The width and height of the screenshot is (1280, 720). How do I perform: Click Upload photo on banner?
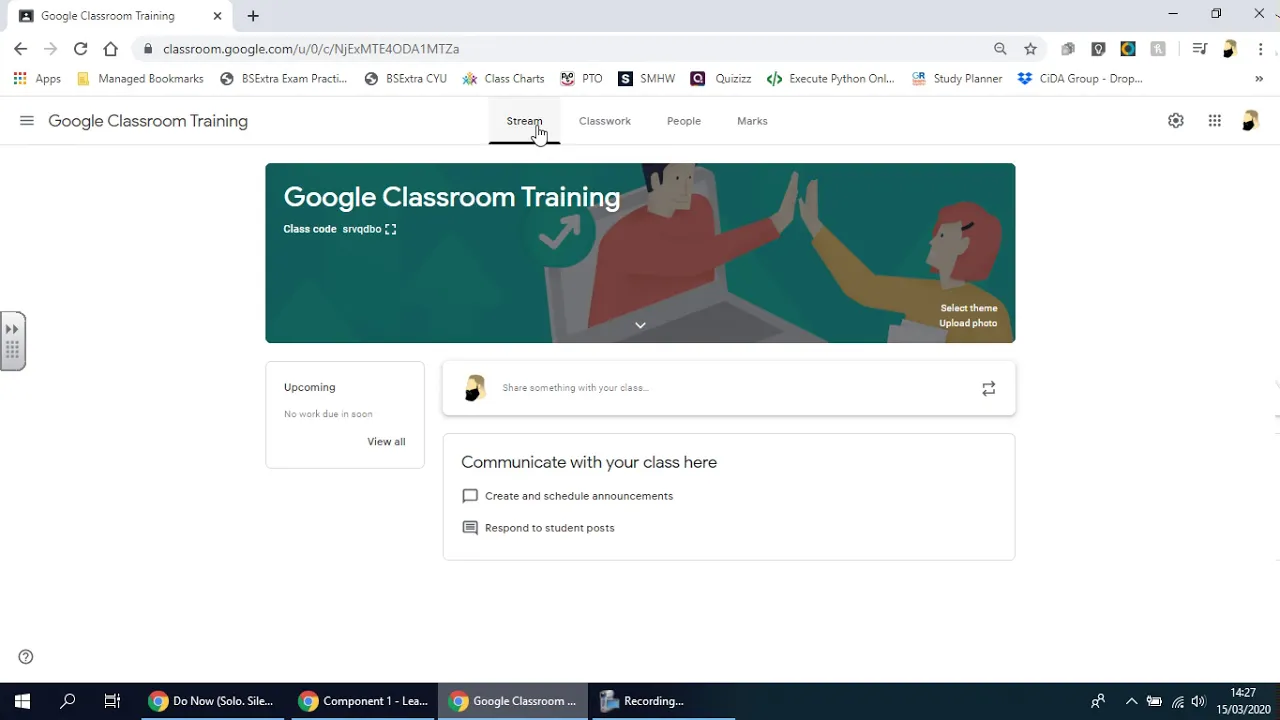click(x=968, y=323)
